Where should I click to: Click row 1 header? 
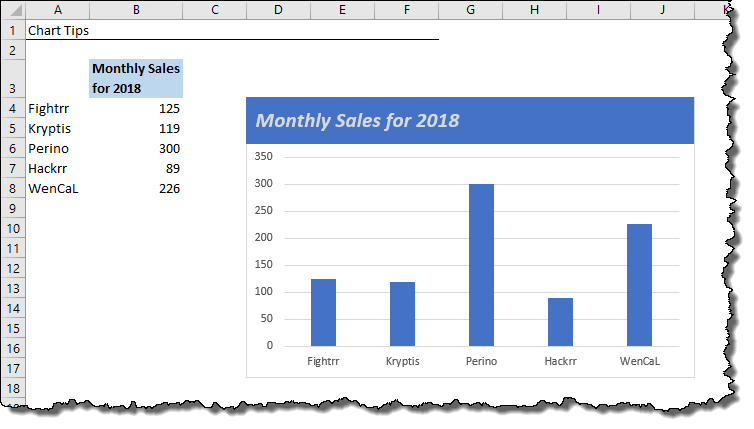[x=12, y=30]
